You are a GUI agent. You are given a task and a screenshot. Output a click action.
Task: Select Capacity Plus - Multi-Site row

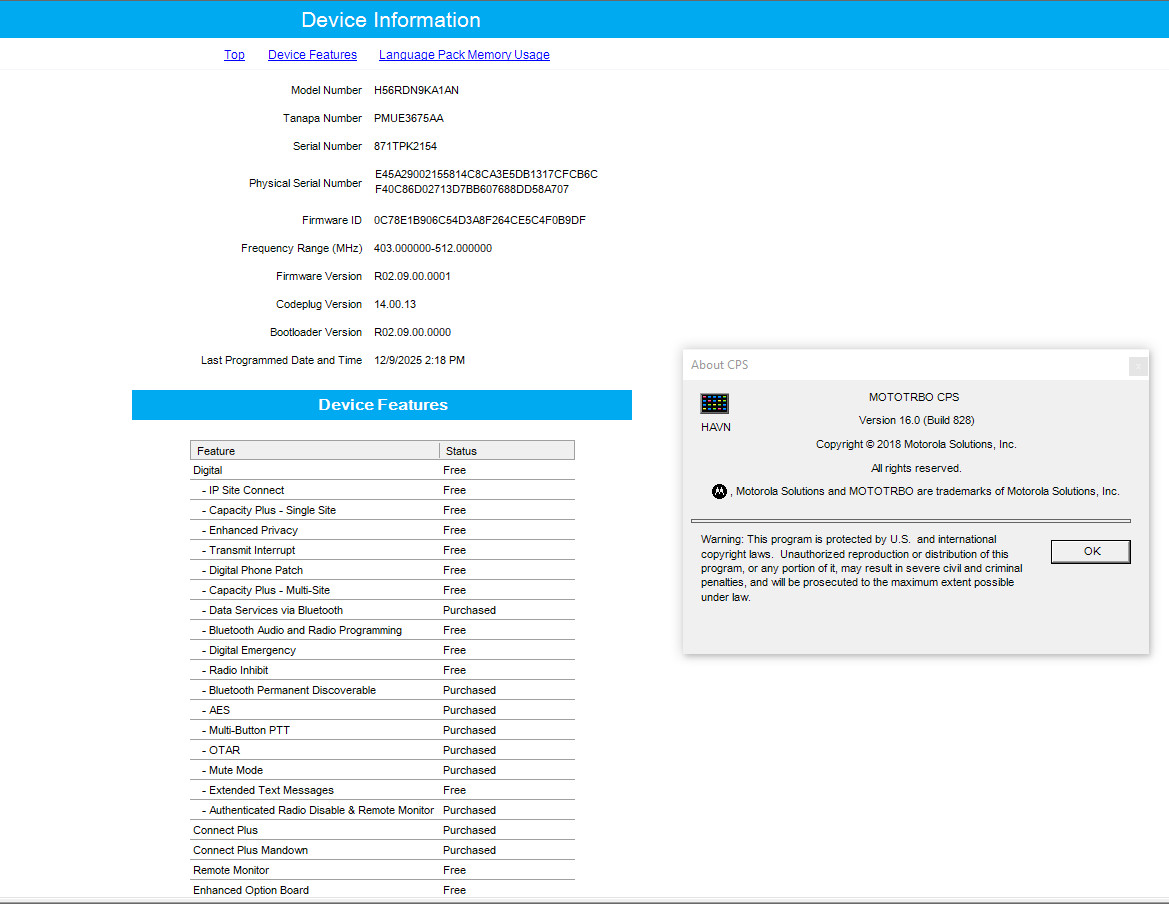382,590
